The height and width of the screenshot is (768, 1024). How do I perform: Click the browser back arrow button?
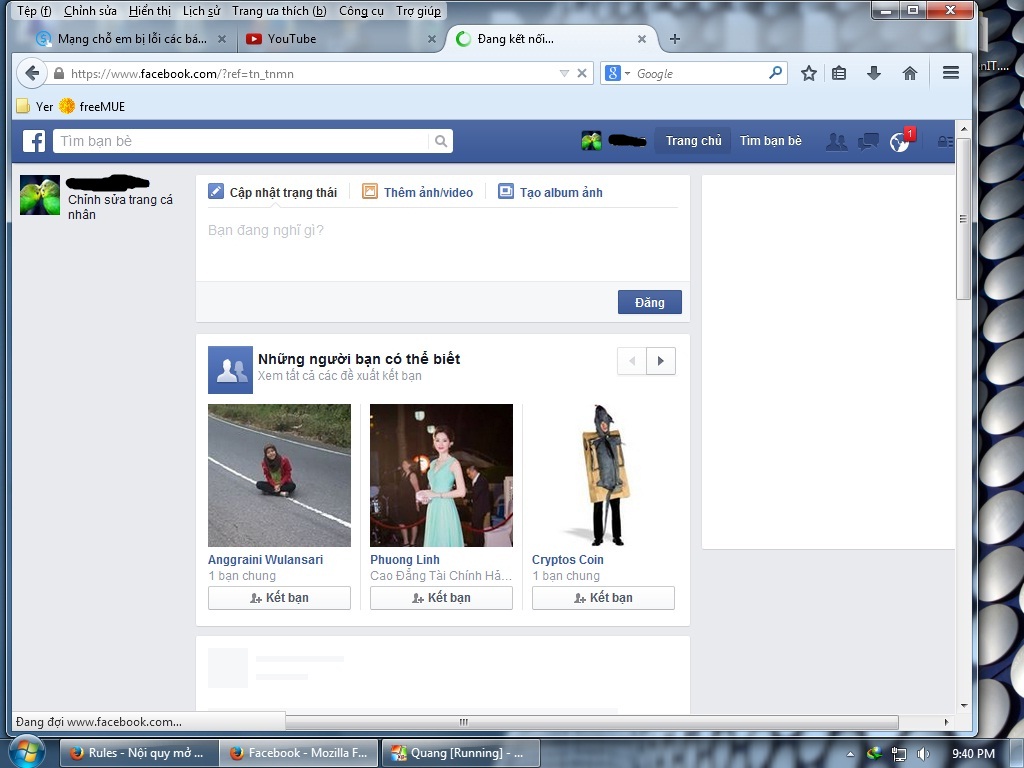point(32,73)
